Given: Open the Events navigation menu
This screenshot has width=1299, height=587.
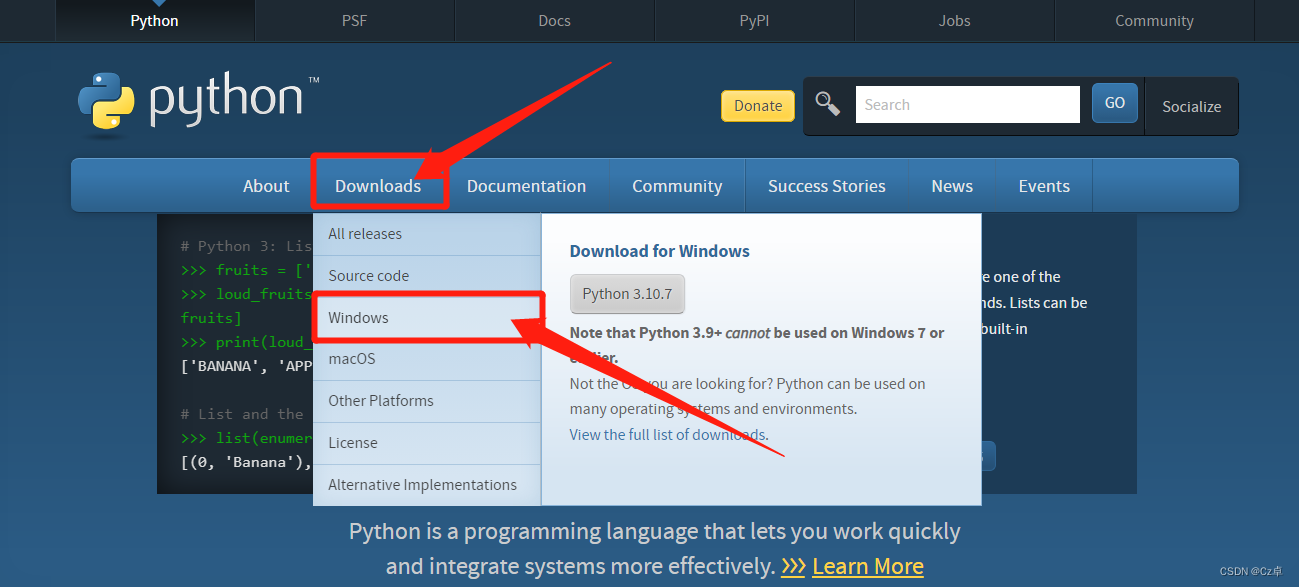Looking at the screenshot, I should pos(1044,186).
